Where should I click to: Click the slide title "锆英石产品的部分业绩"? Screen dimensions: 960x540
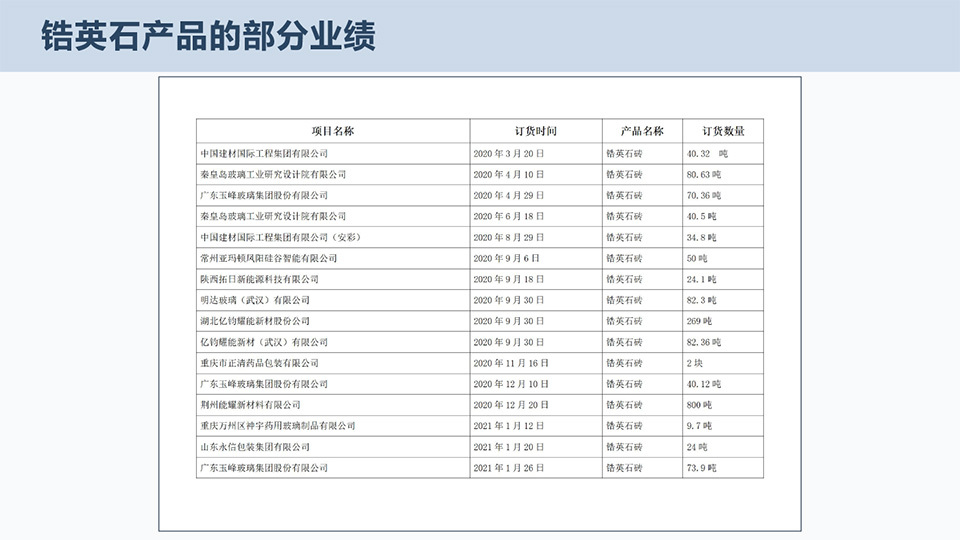tap(208, 36)
